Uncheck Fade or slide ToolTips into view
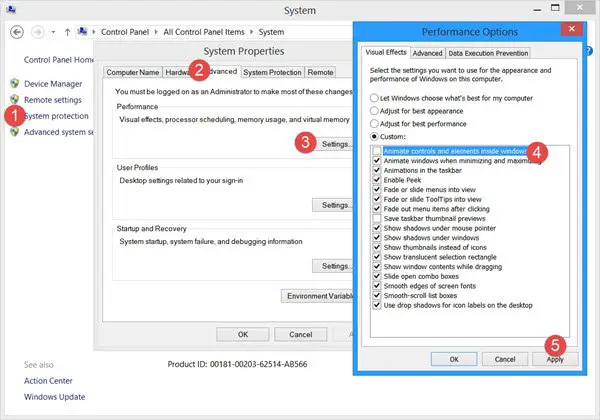Screen dimensions: 600x420 pyautogui.click(x=377, y=199)
